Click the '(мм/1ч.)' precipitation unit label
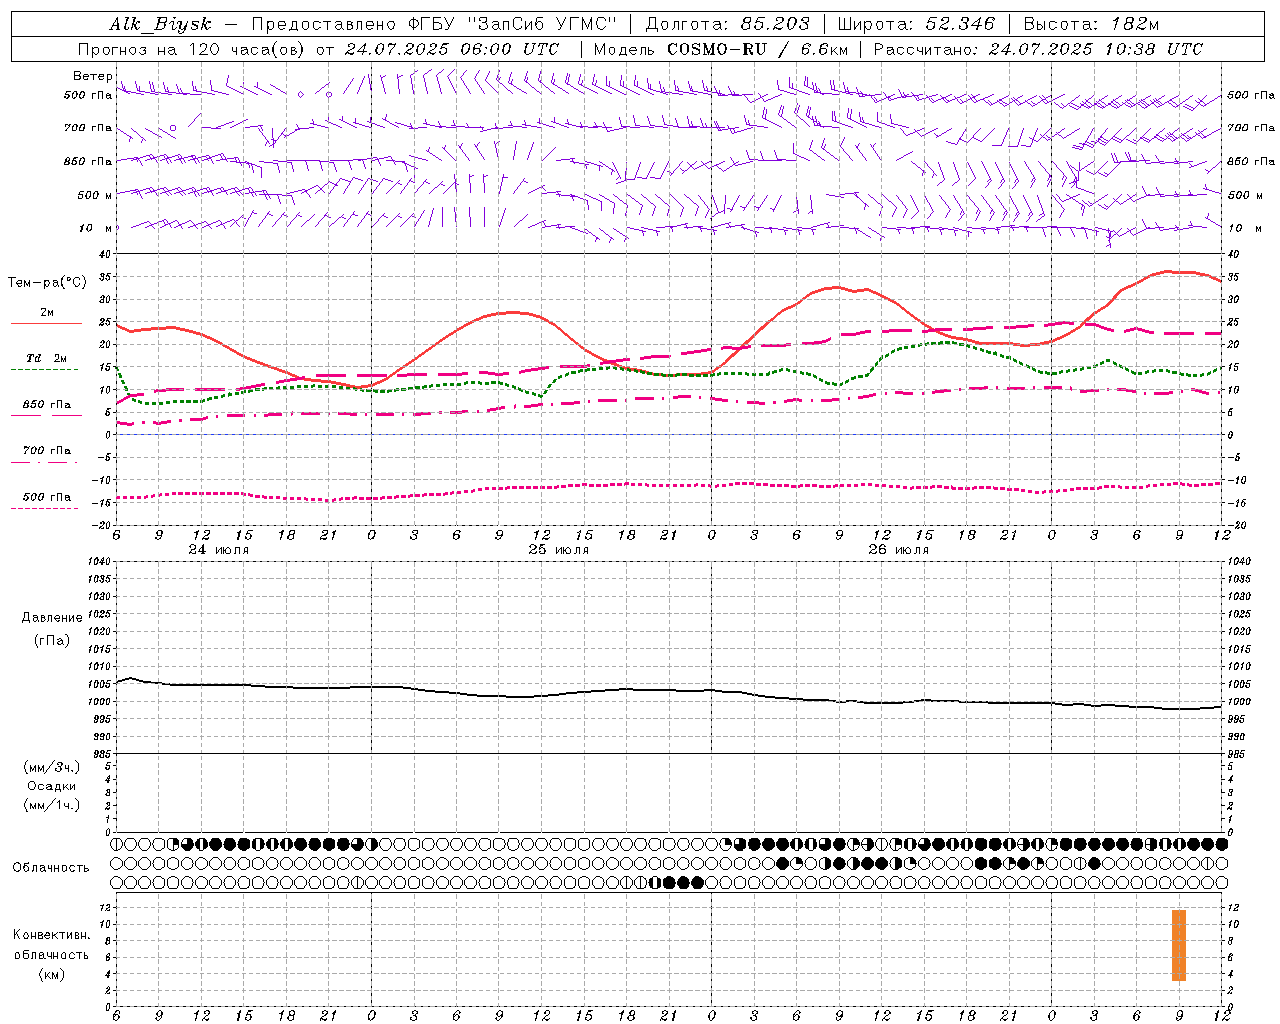This screenshot has height=1024, width=1280. click(x=52, y=805)
